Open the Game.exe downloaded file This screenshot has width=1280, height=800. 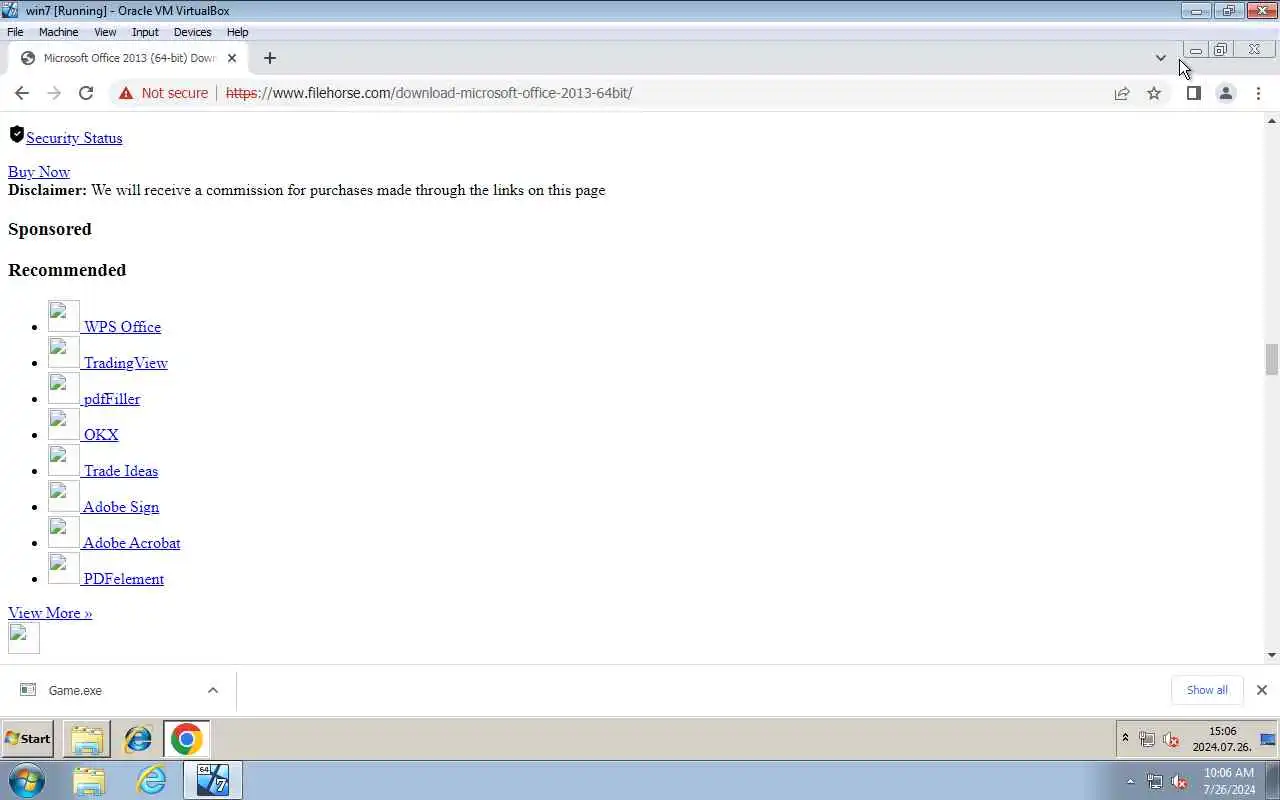tap(75, 690)
